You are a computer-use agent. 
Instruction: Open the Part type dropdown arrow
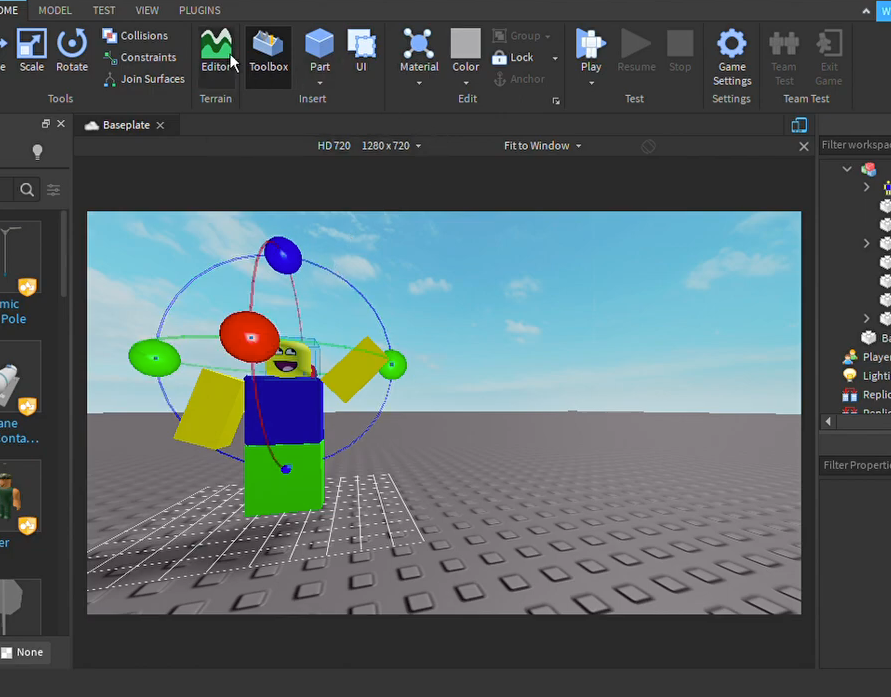tap(320, 83)
